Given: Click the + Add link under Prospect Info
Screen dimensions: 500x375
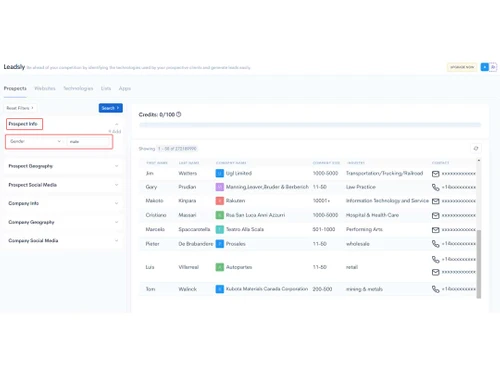Looking at the screenshot, I should (x=115, y=131).
